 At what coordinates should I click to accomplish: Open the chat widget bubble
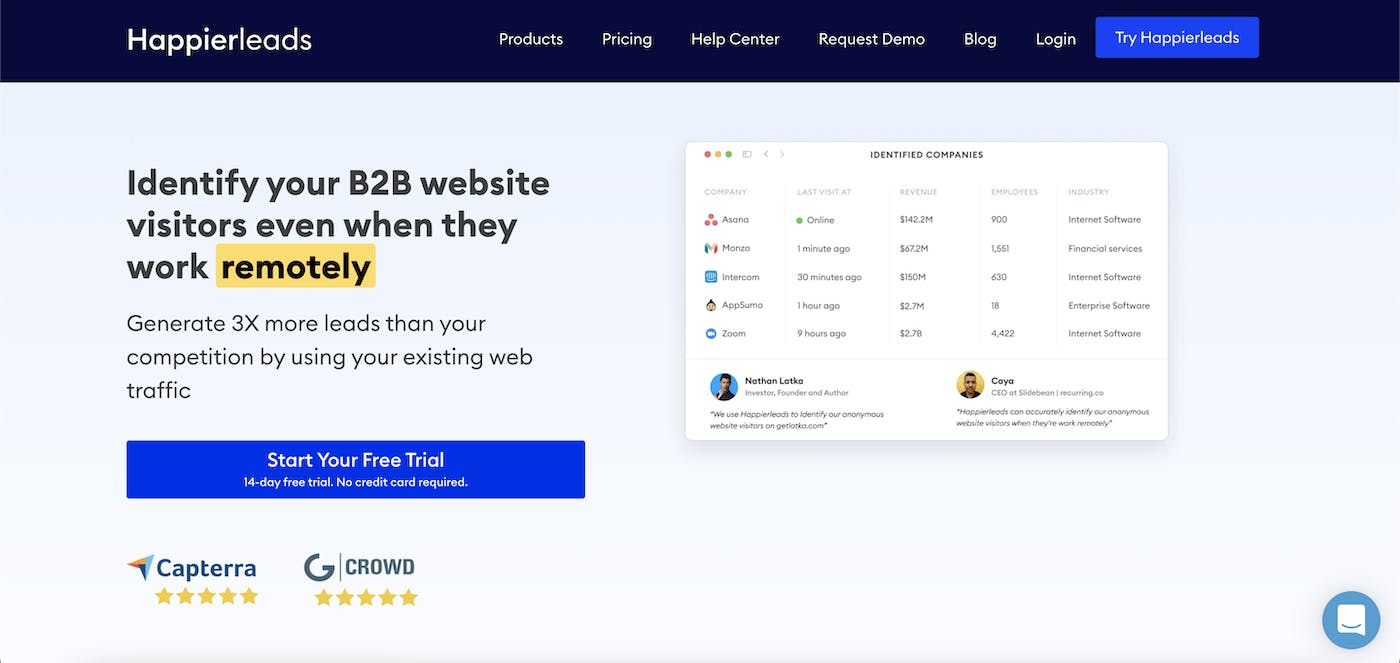[x=1351, y=620]
